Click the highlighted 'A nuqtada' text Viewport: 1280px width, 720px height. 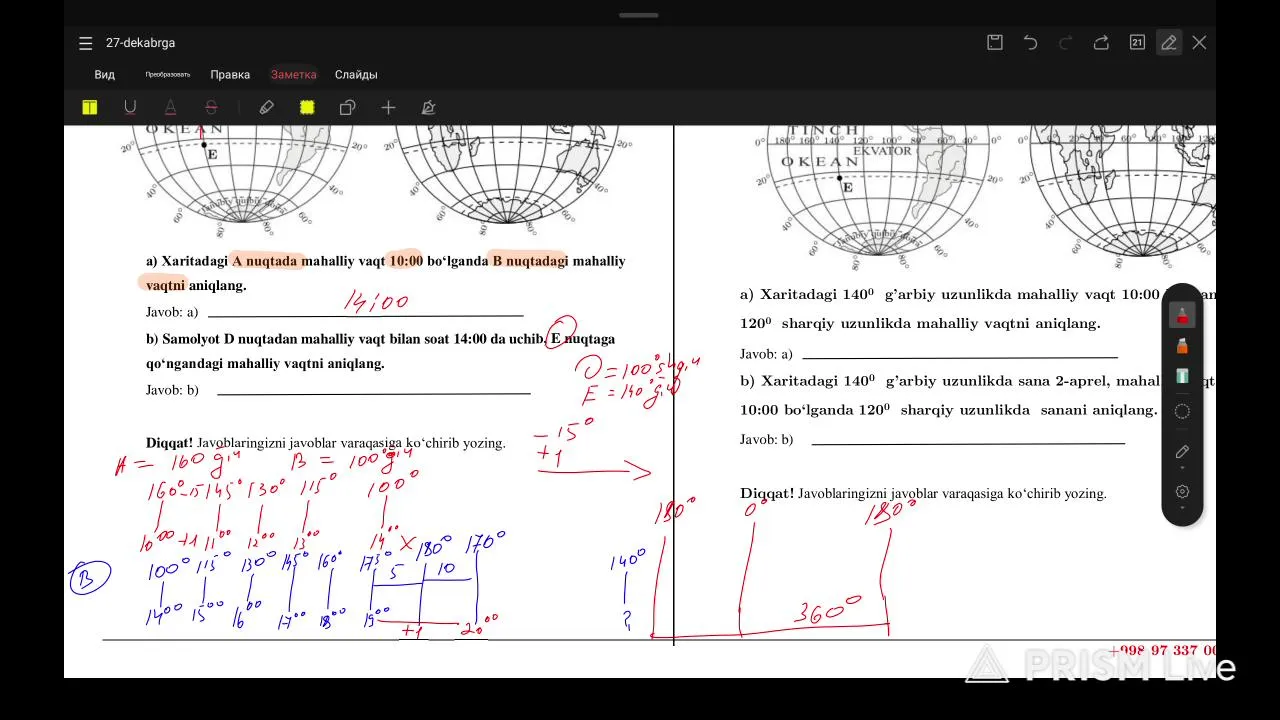[265, 261]
